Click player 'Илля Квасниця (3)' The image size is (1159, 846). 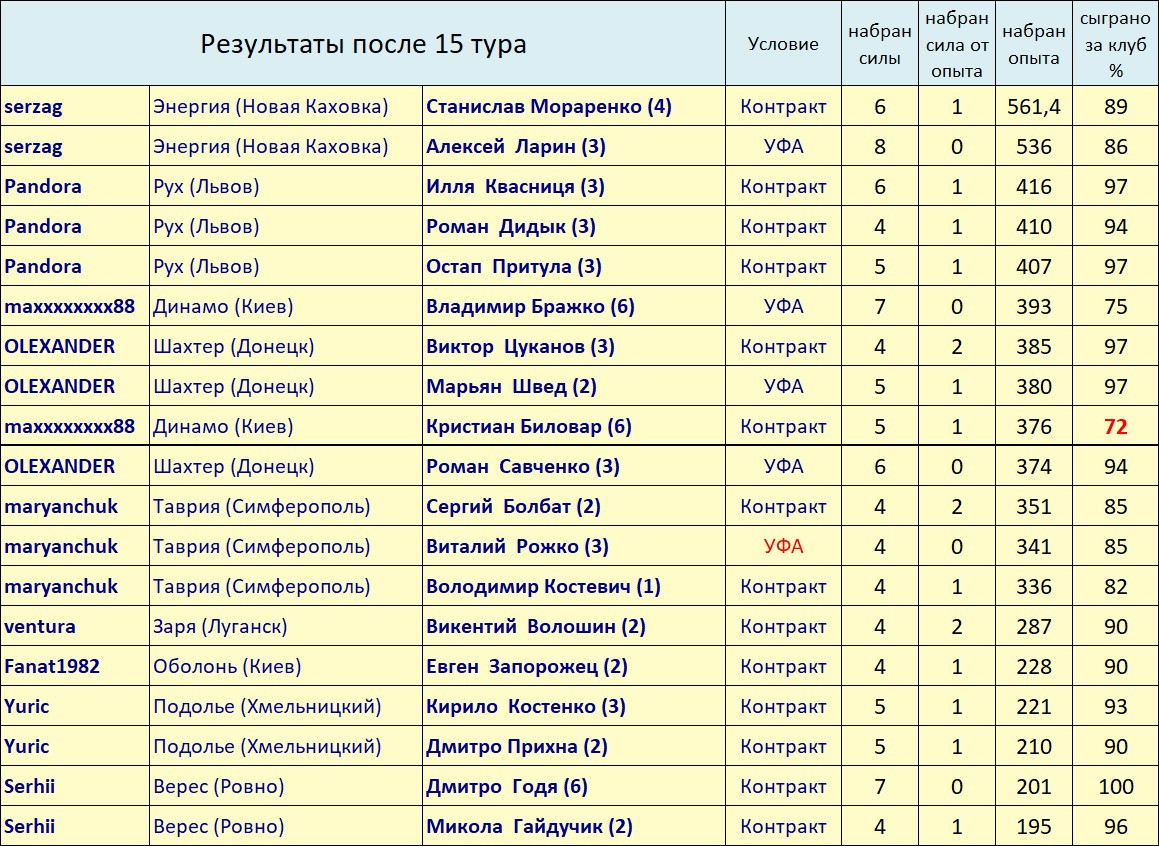pos(515,186)
